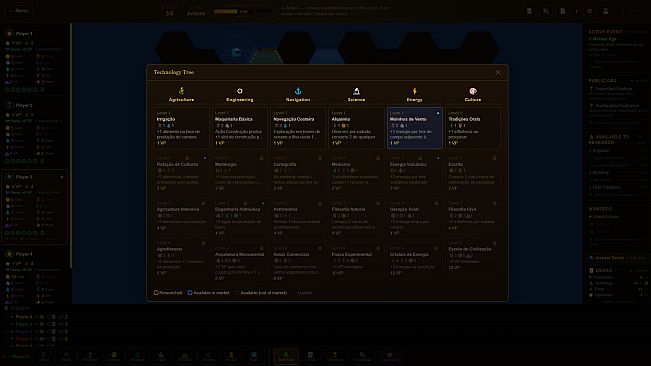651x366 pixels.
Task: Close the Technology Tree dialog
Action: tap(498, 72)
